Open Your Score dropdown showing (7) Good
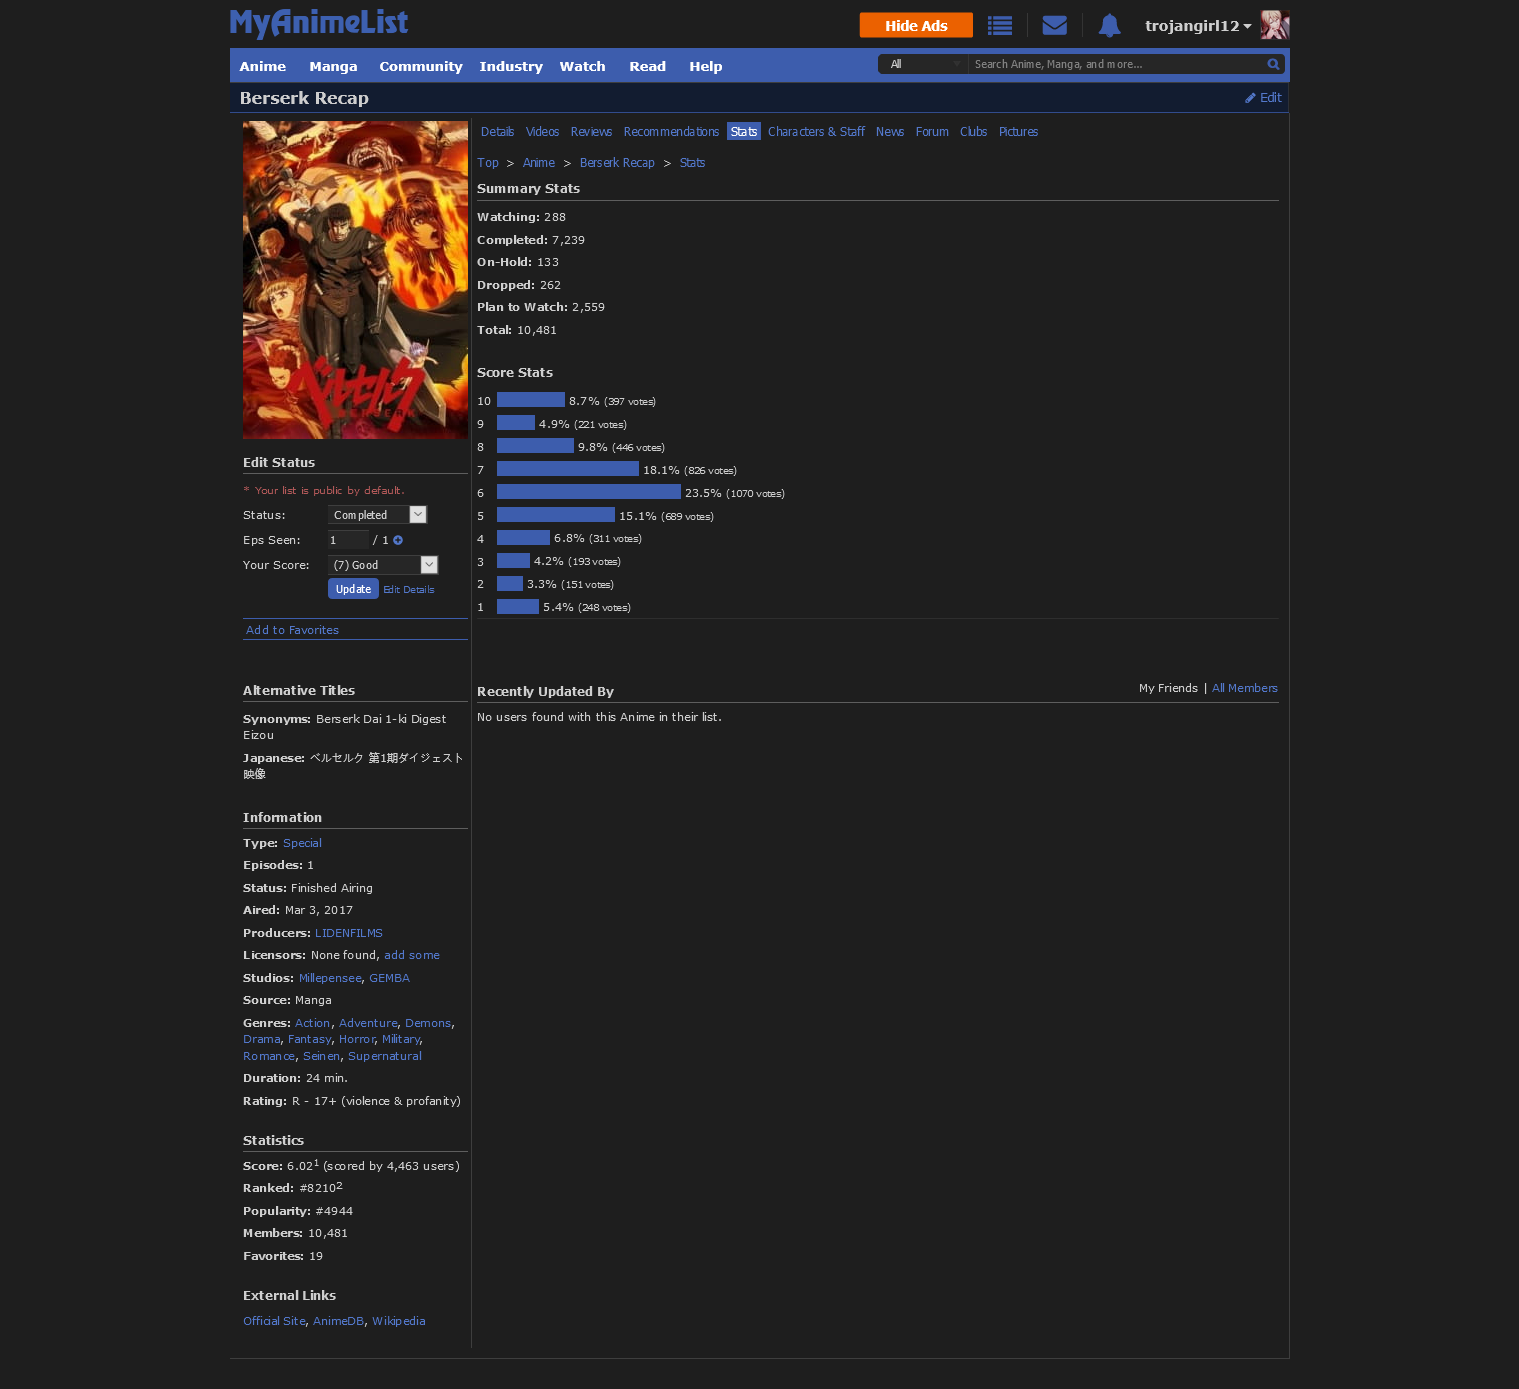 pyautogui.click(x=382, y=565)
